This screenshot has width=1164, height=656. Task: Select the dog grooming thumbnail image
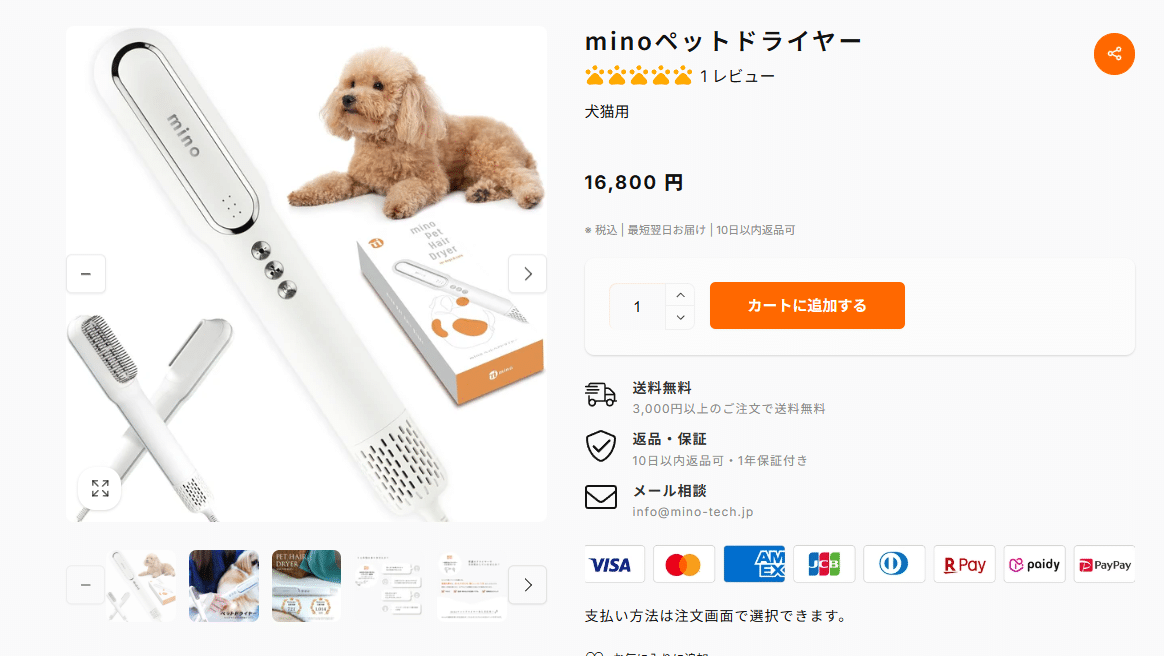[223, 586]
